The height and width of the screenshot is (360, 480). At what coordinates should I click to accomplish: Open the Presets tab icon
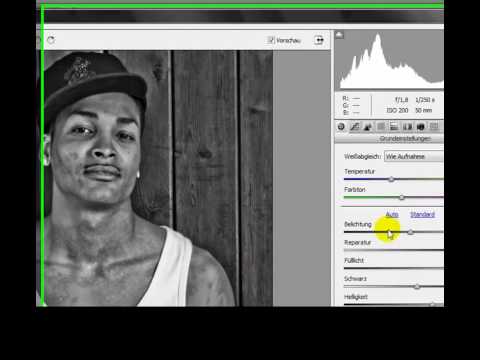point(434,127)
